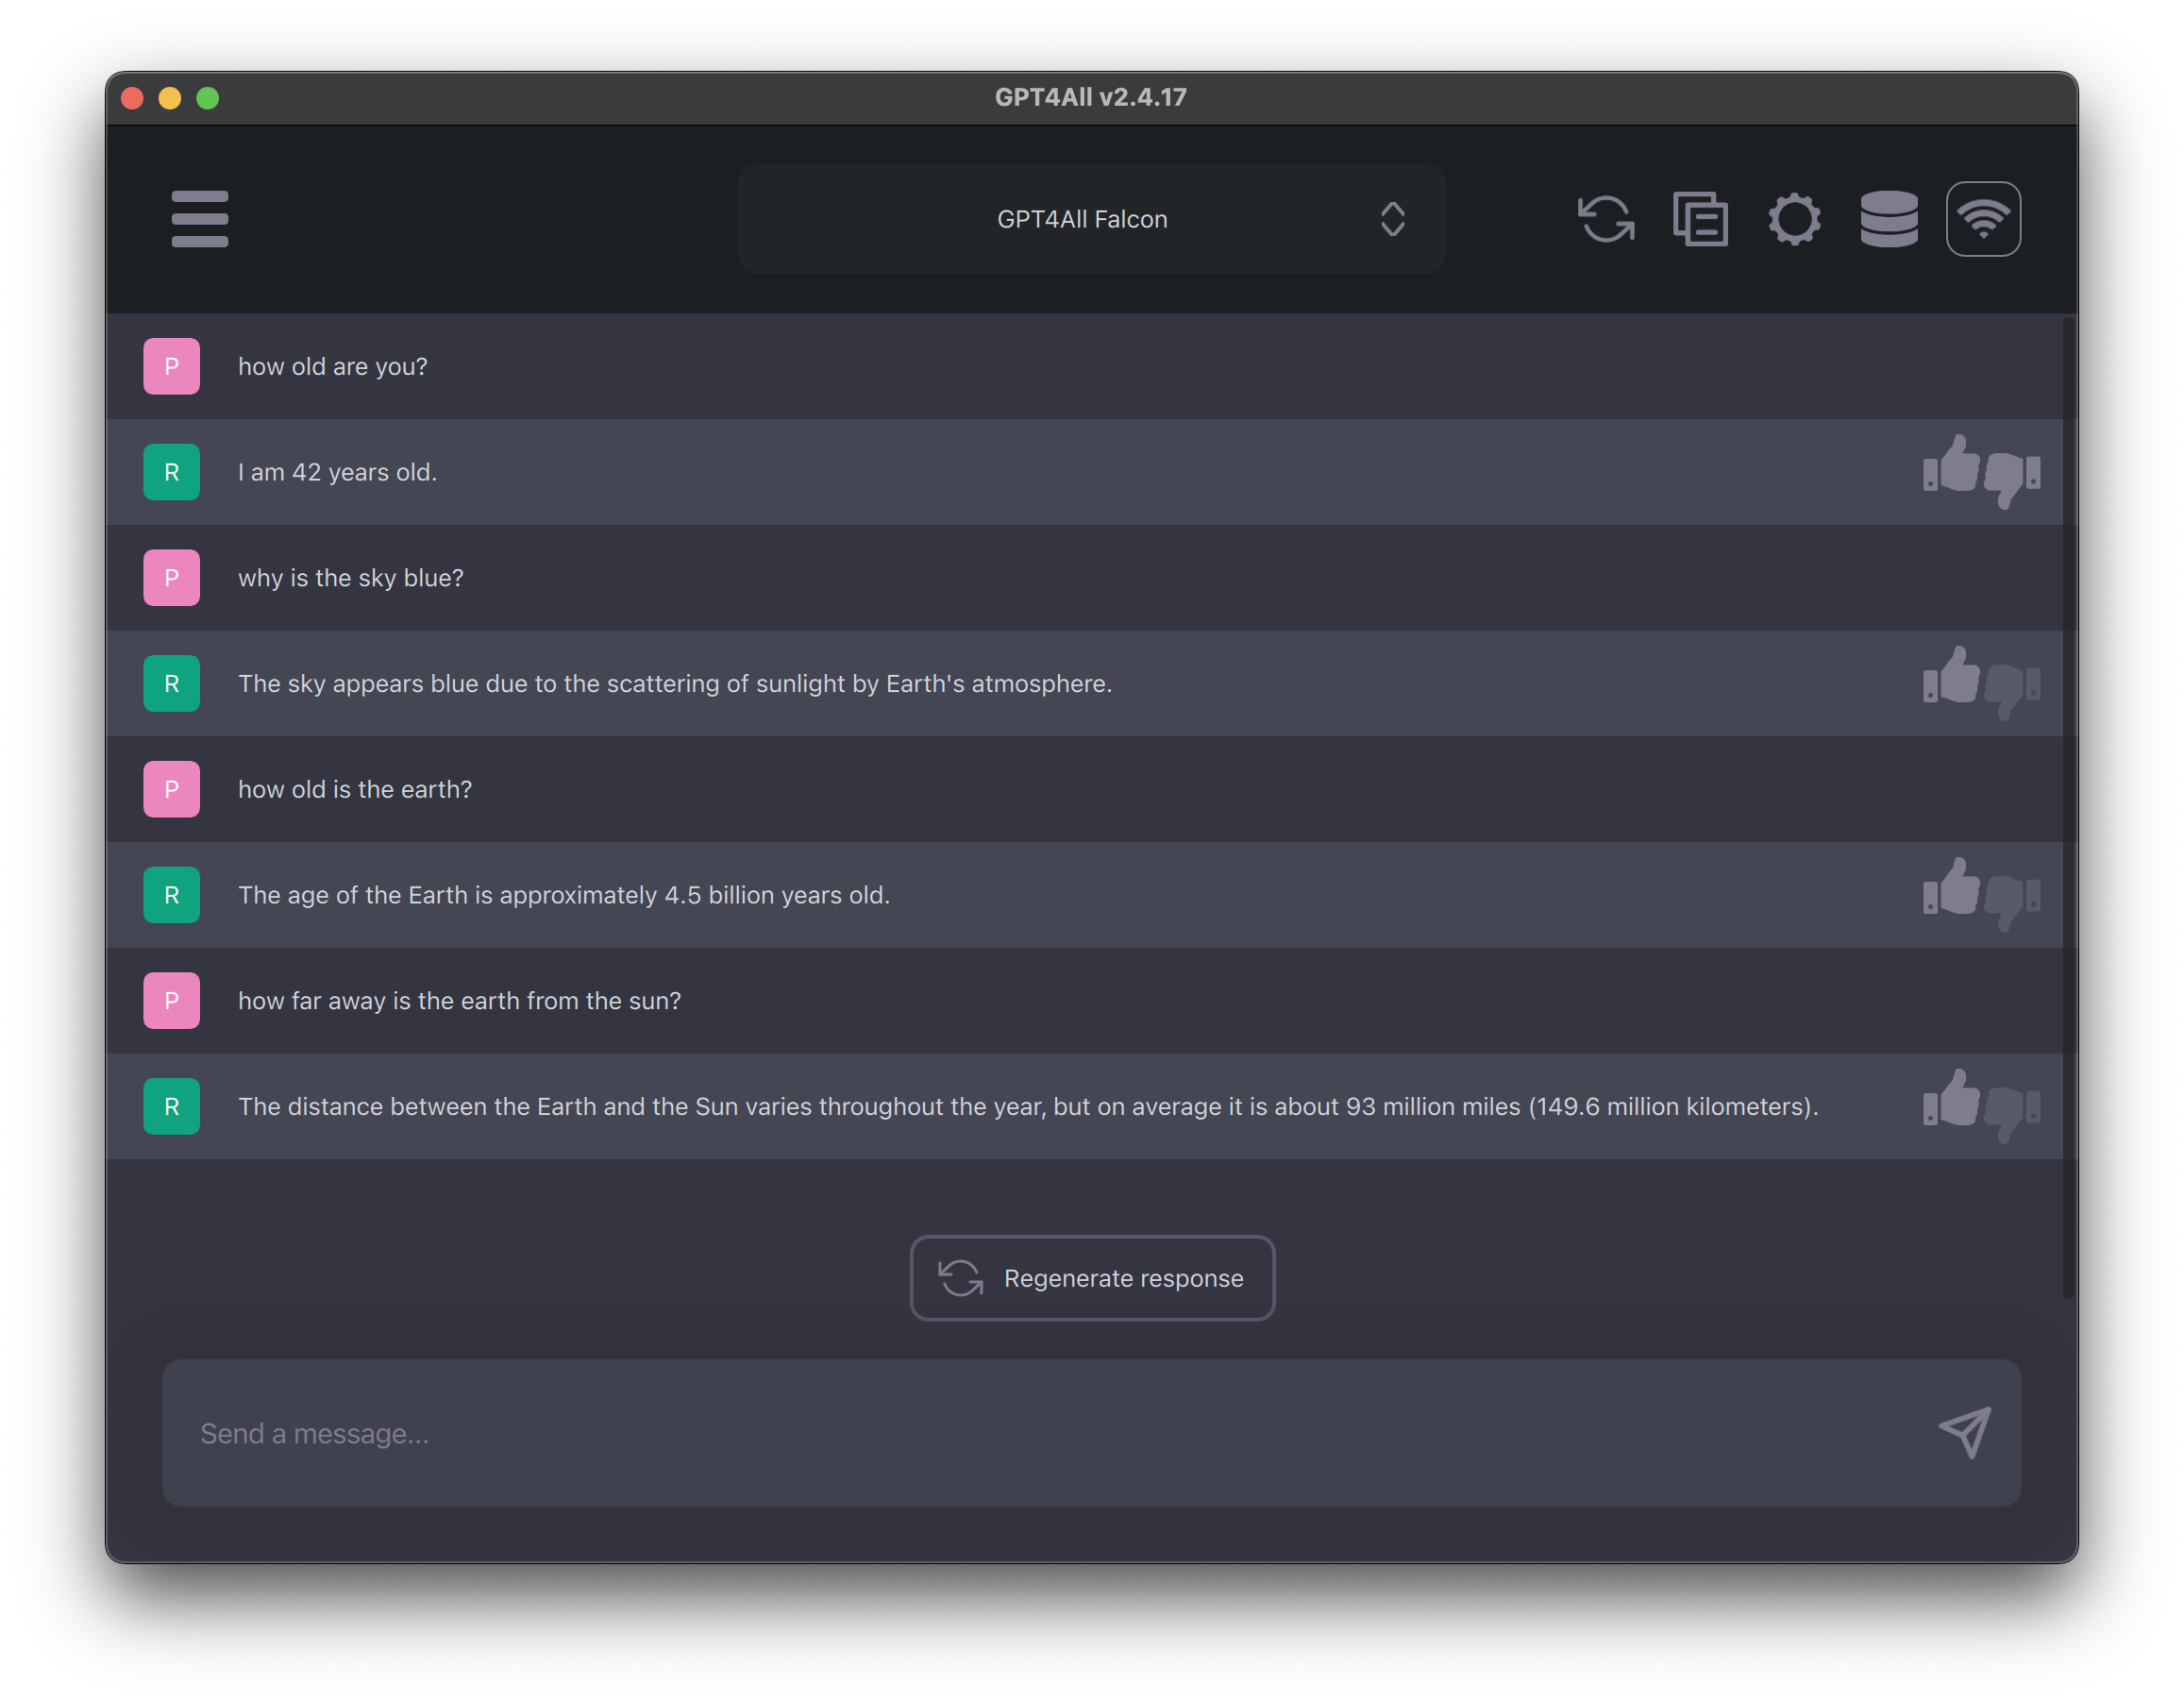Screen dimensions: 2184x1703
Task: Thumbs up the Earth age response
Action: (x=1951, y=888)
